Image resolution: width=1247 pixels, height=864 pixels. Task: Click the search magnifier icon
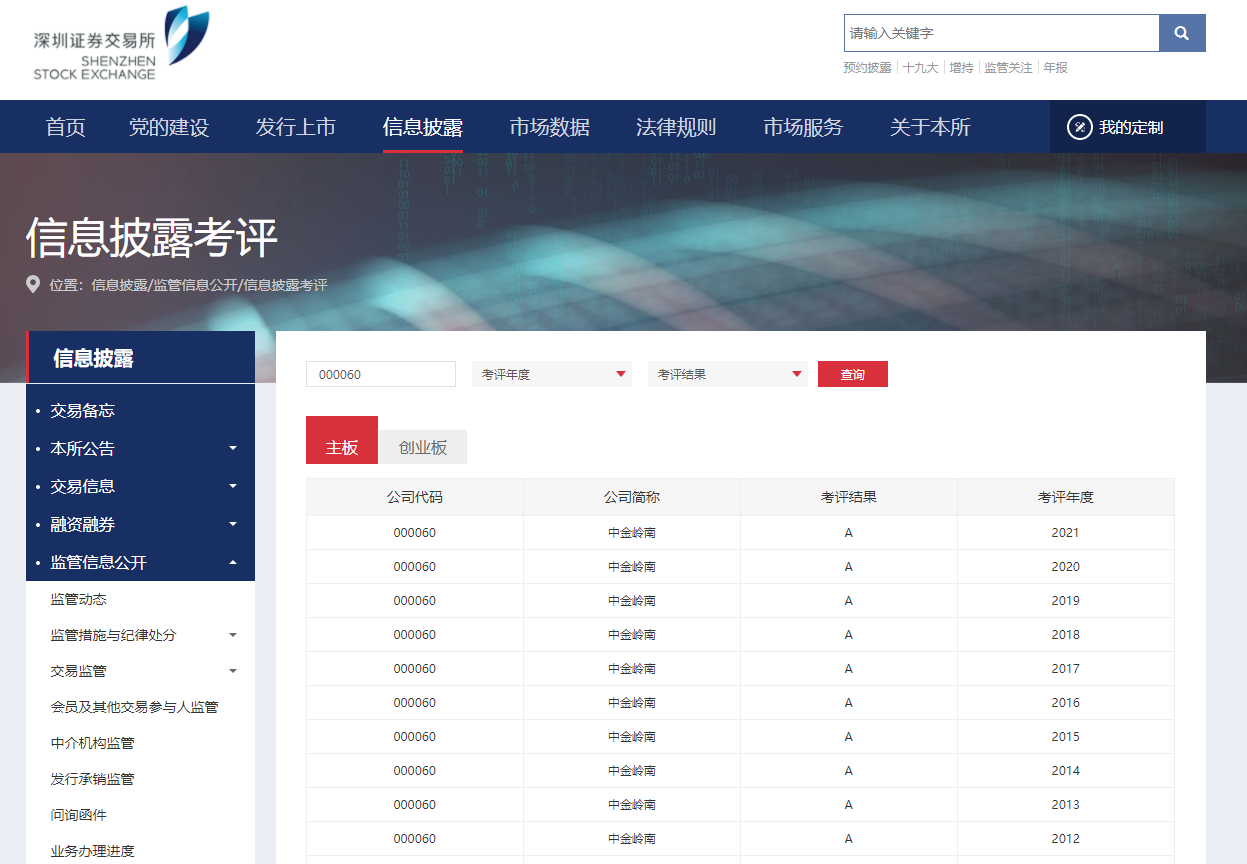[x=1181, y=33]
